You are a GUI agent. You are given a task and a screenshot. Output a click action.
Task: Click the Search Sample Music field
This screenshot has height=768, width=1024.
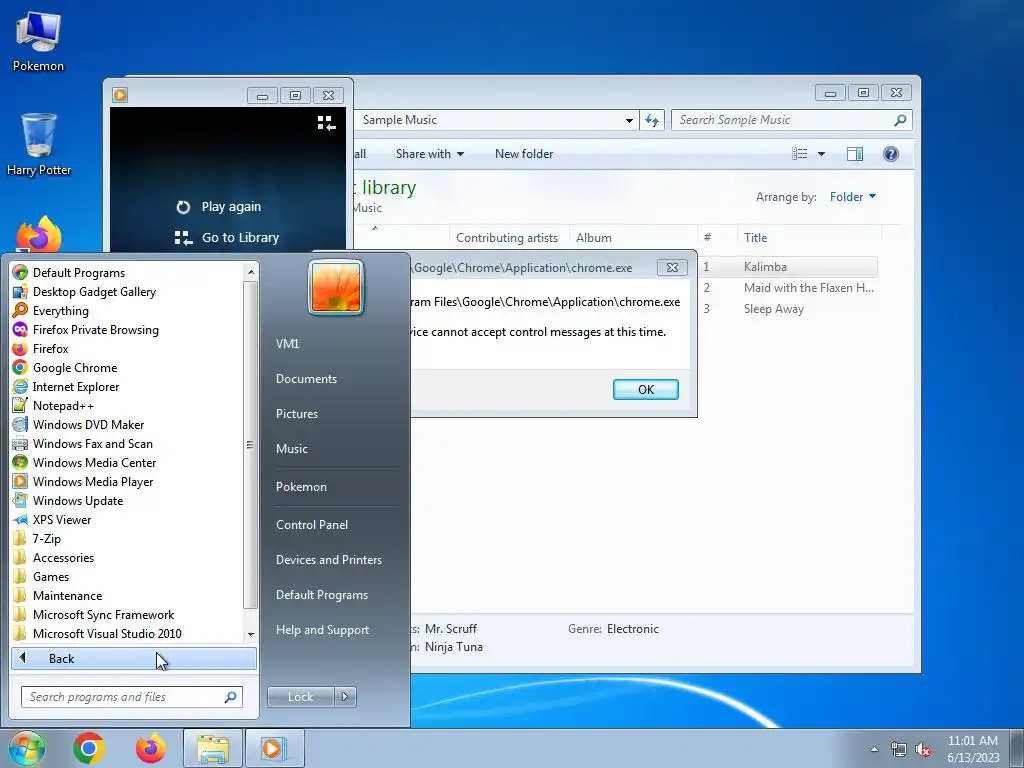click(x=792, y=120)
